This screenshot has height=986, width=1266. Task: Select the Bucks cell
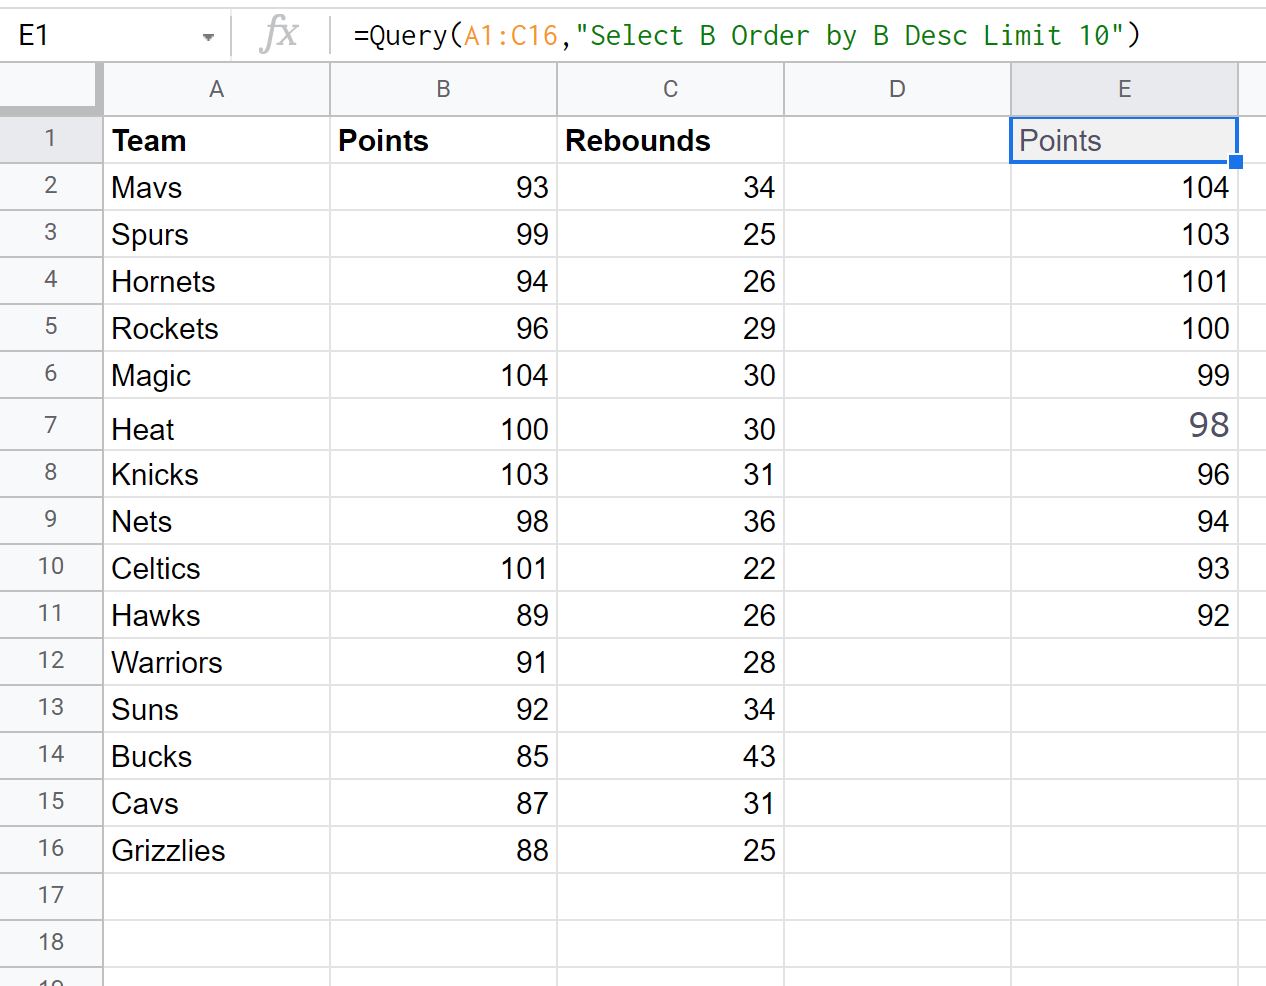216,756
